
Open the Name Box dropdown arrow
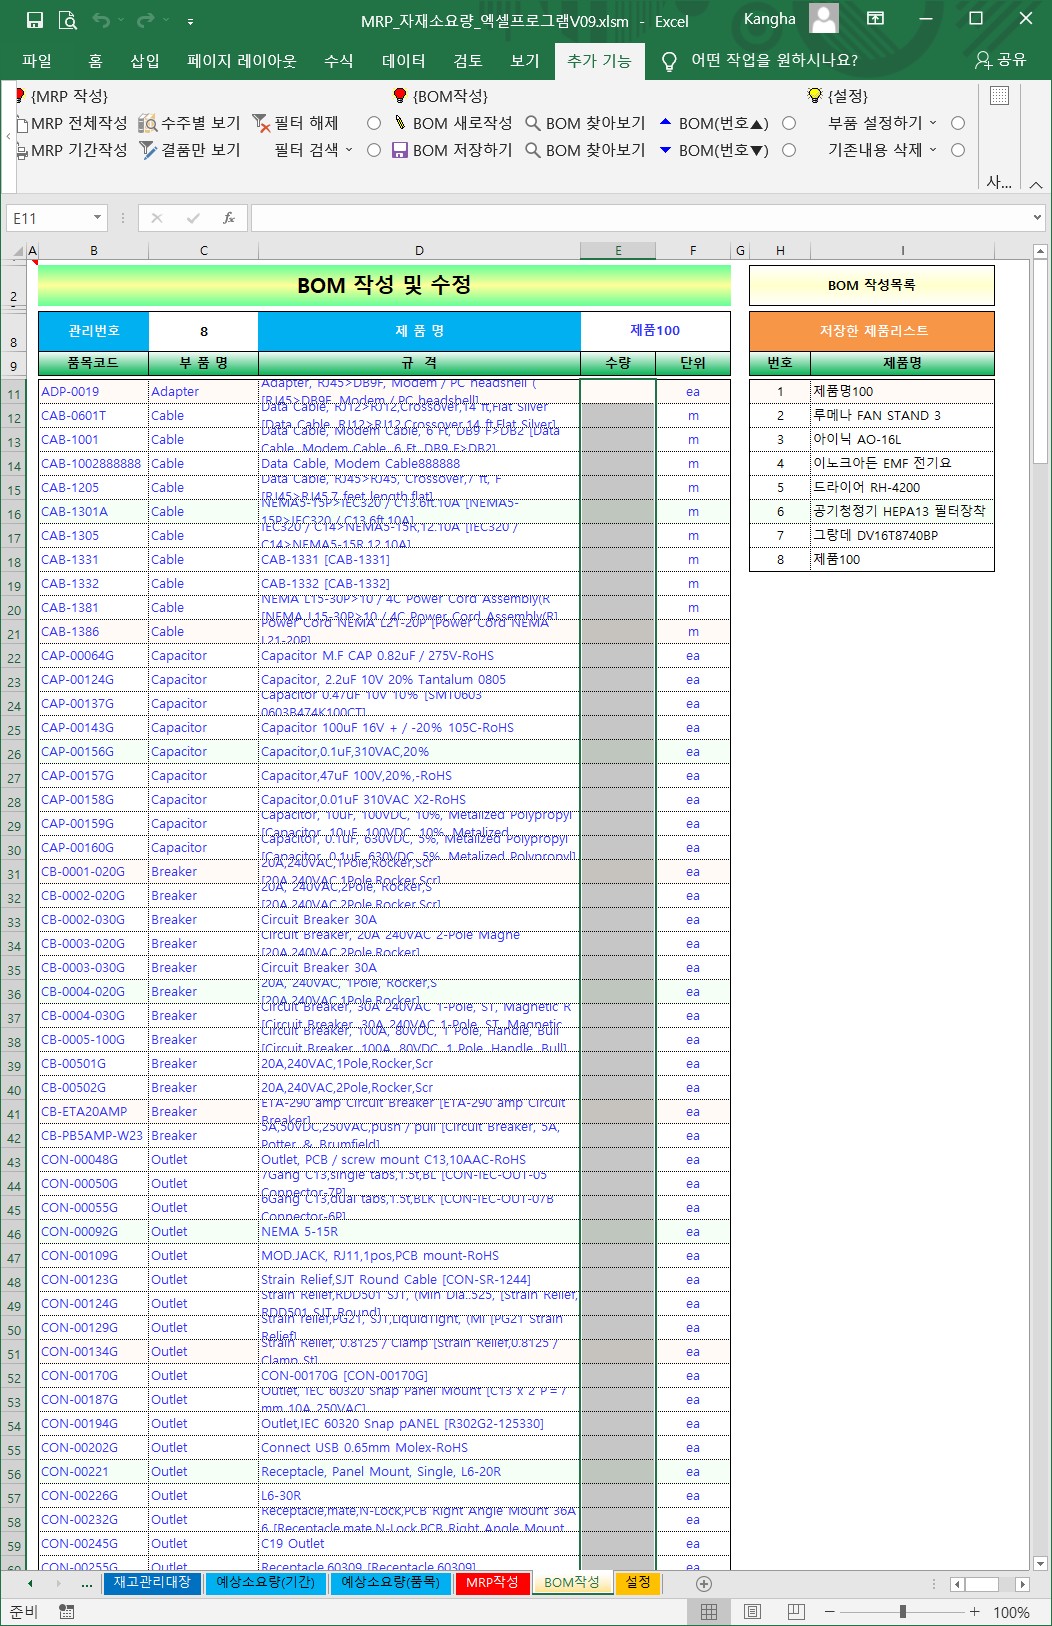[x=97, y=218]
